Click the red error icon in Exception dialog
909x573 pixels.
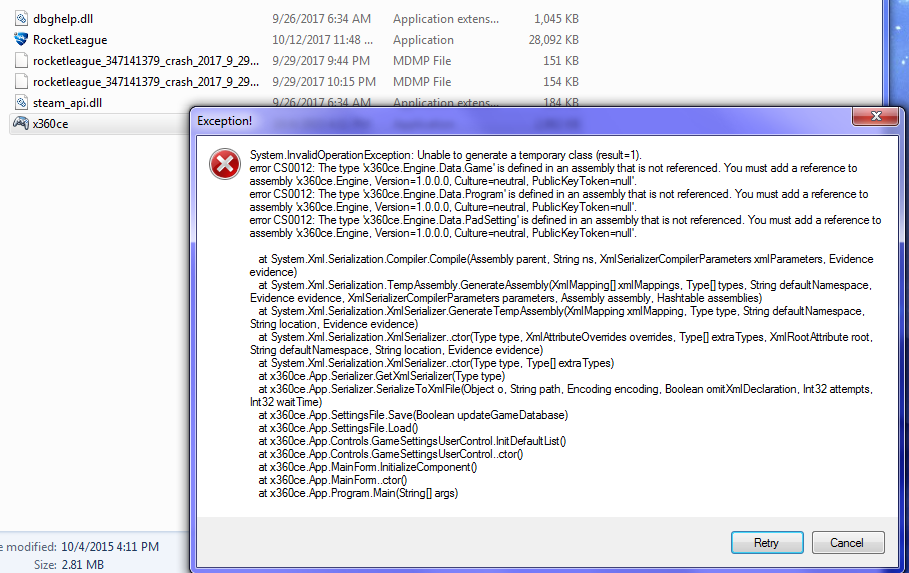pyautogui.click(x=225, y=164)
